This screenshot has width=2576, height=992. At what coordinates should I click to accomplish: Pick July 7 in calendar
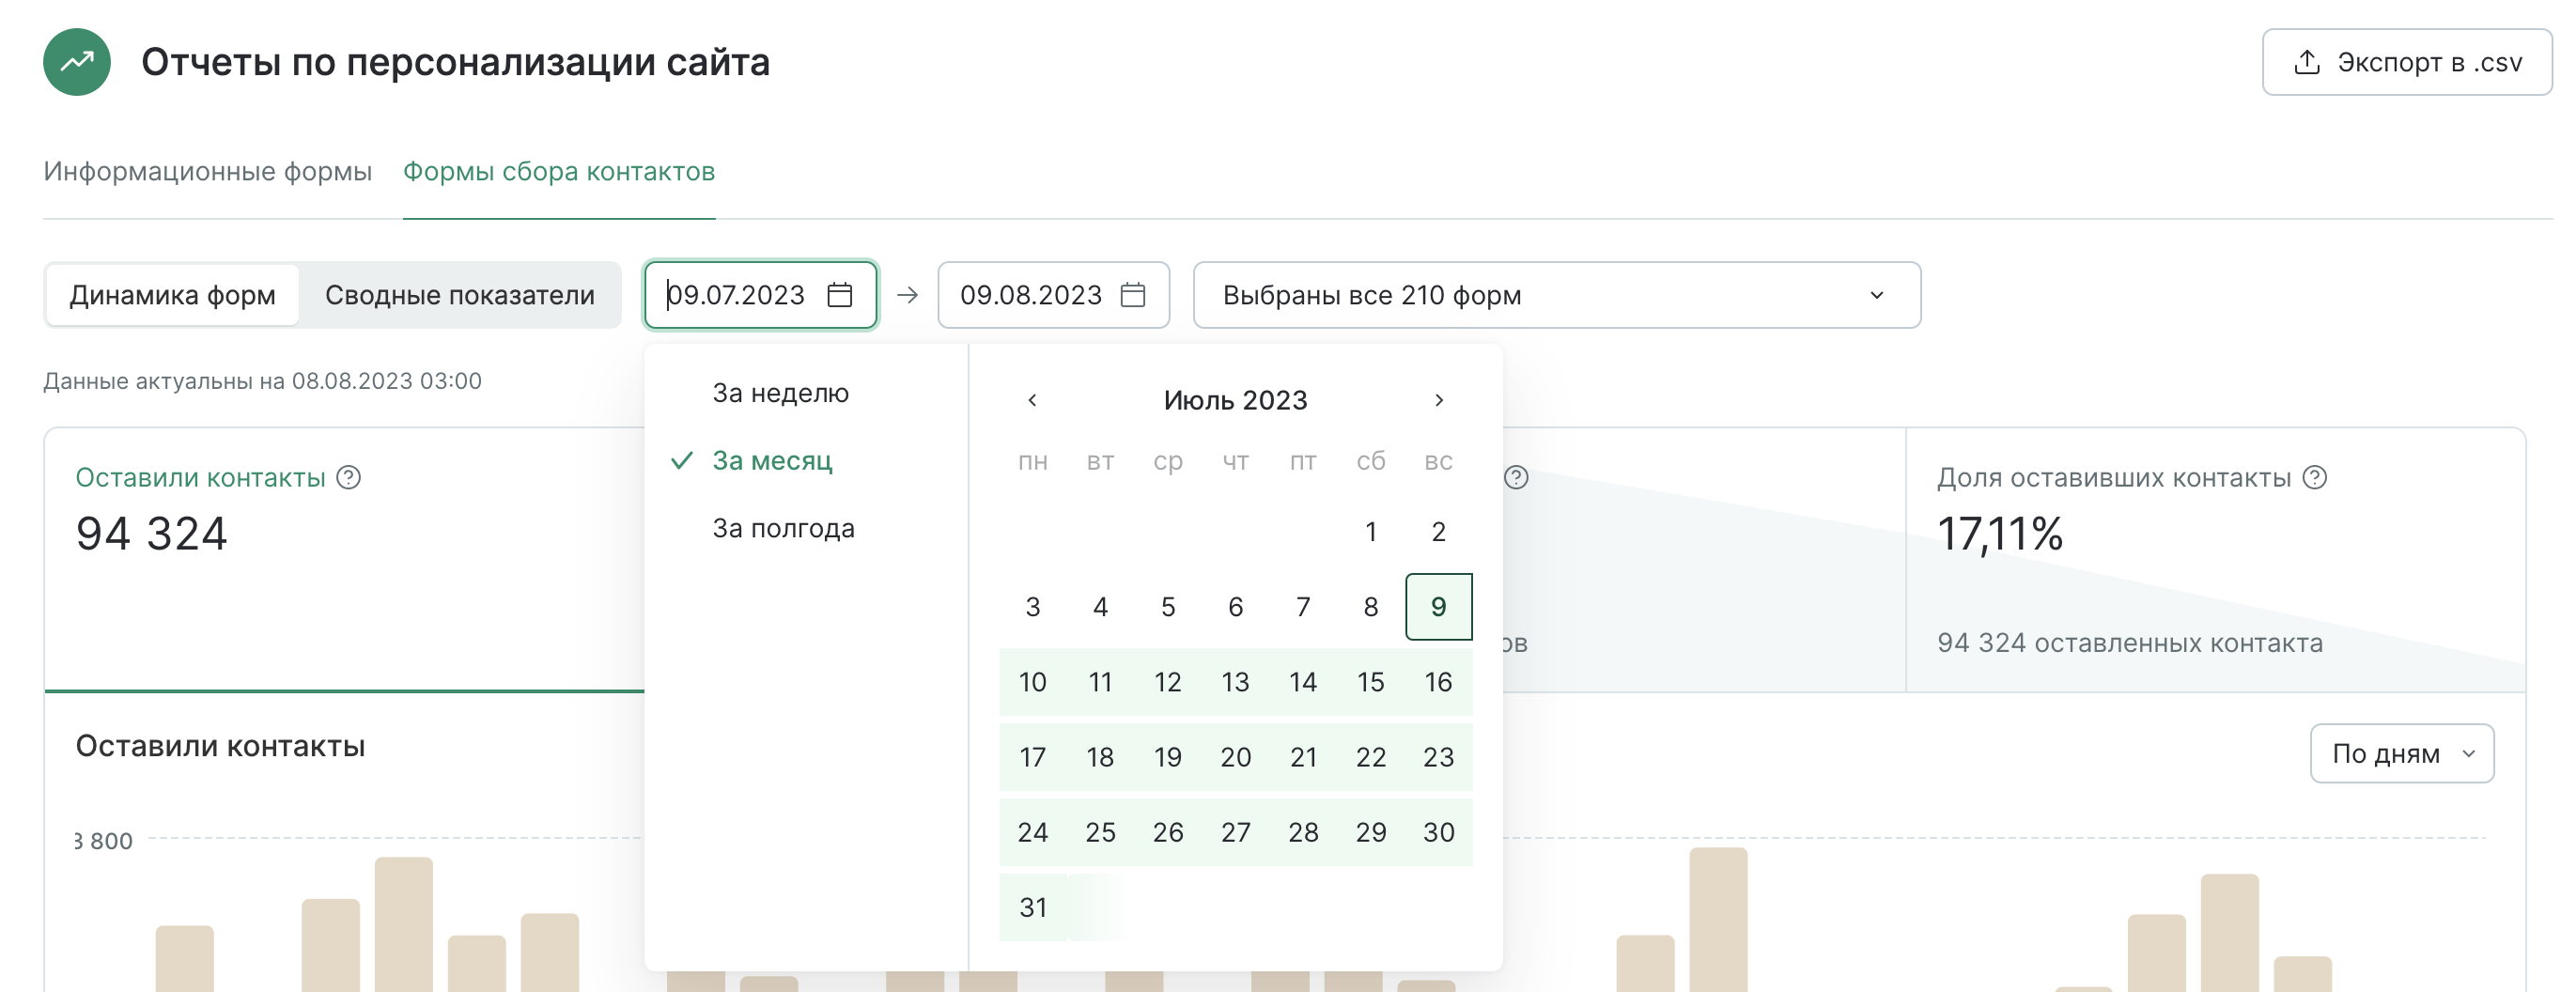click(x=1303, y=607)
